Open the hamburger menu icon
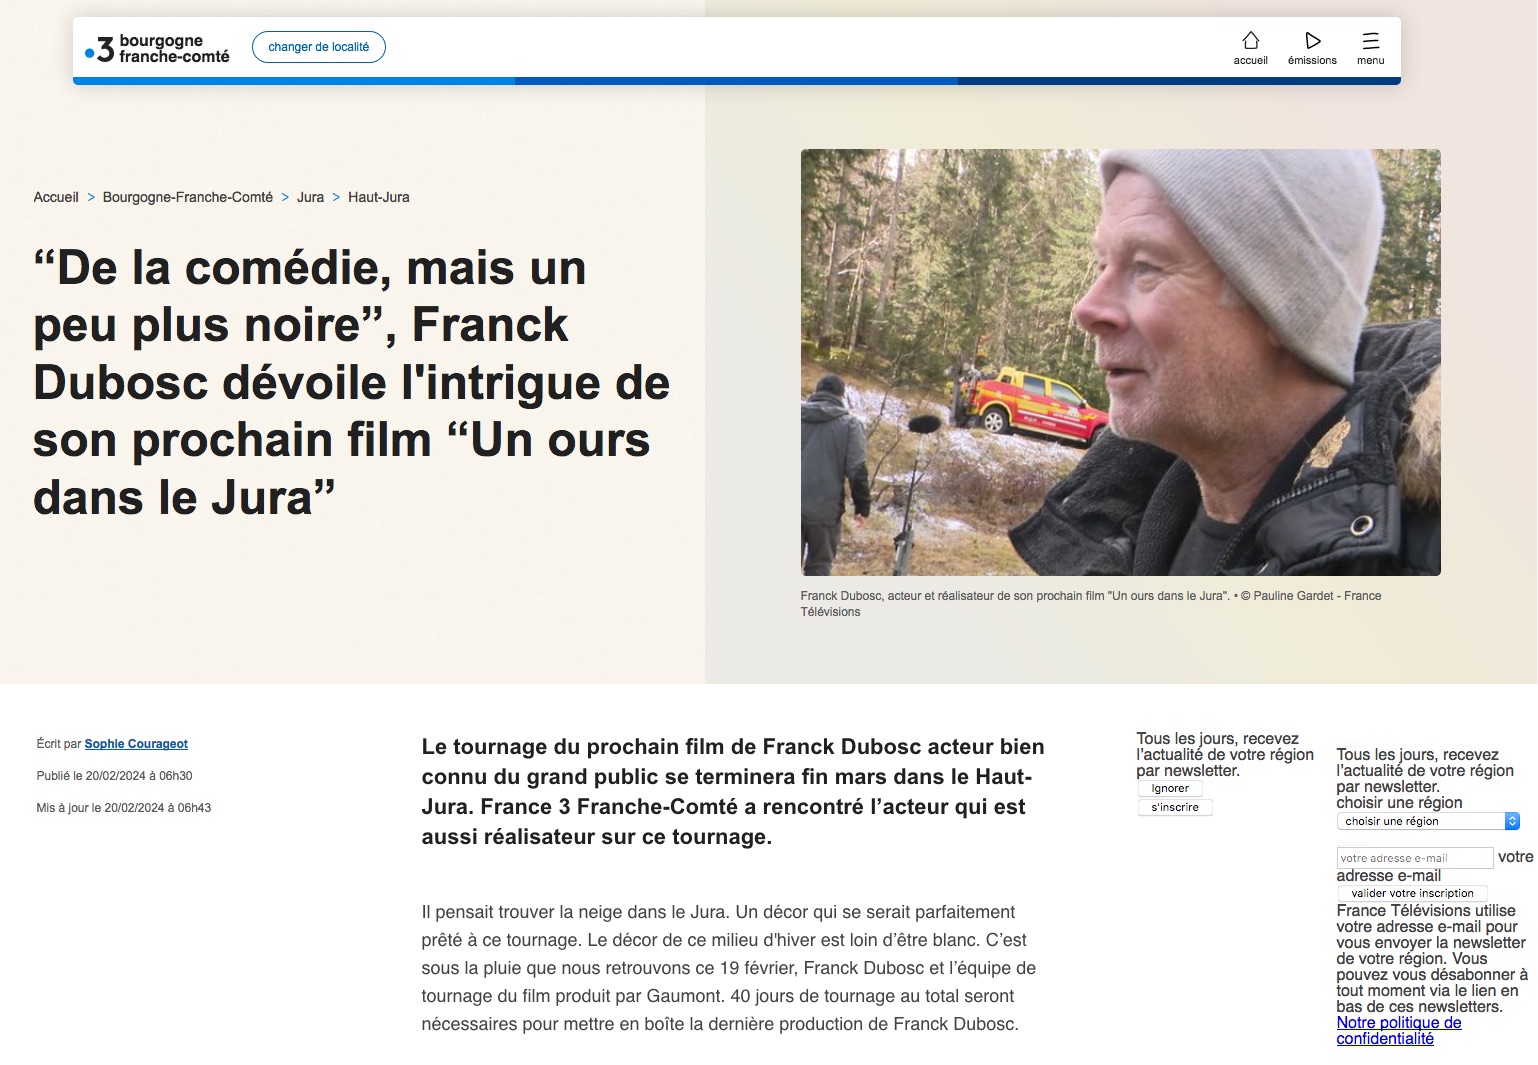 tap(1370, 40)
